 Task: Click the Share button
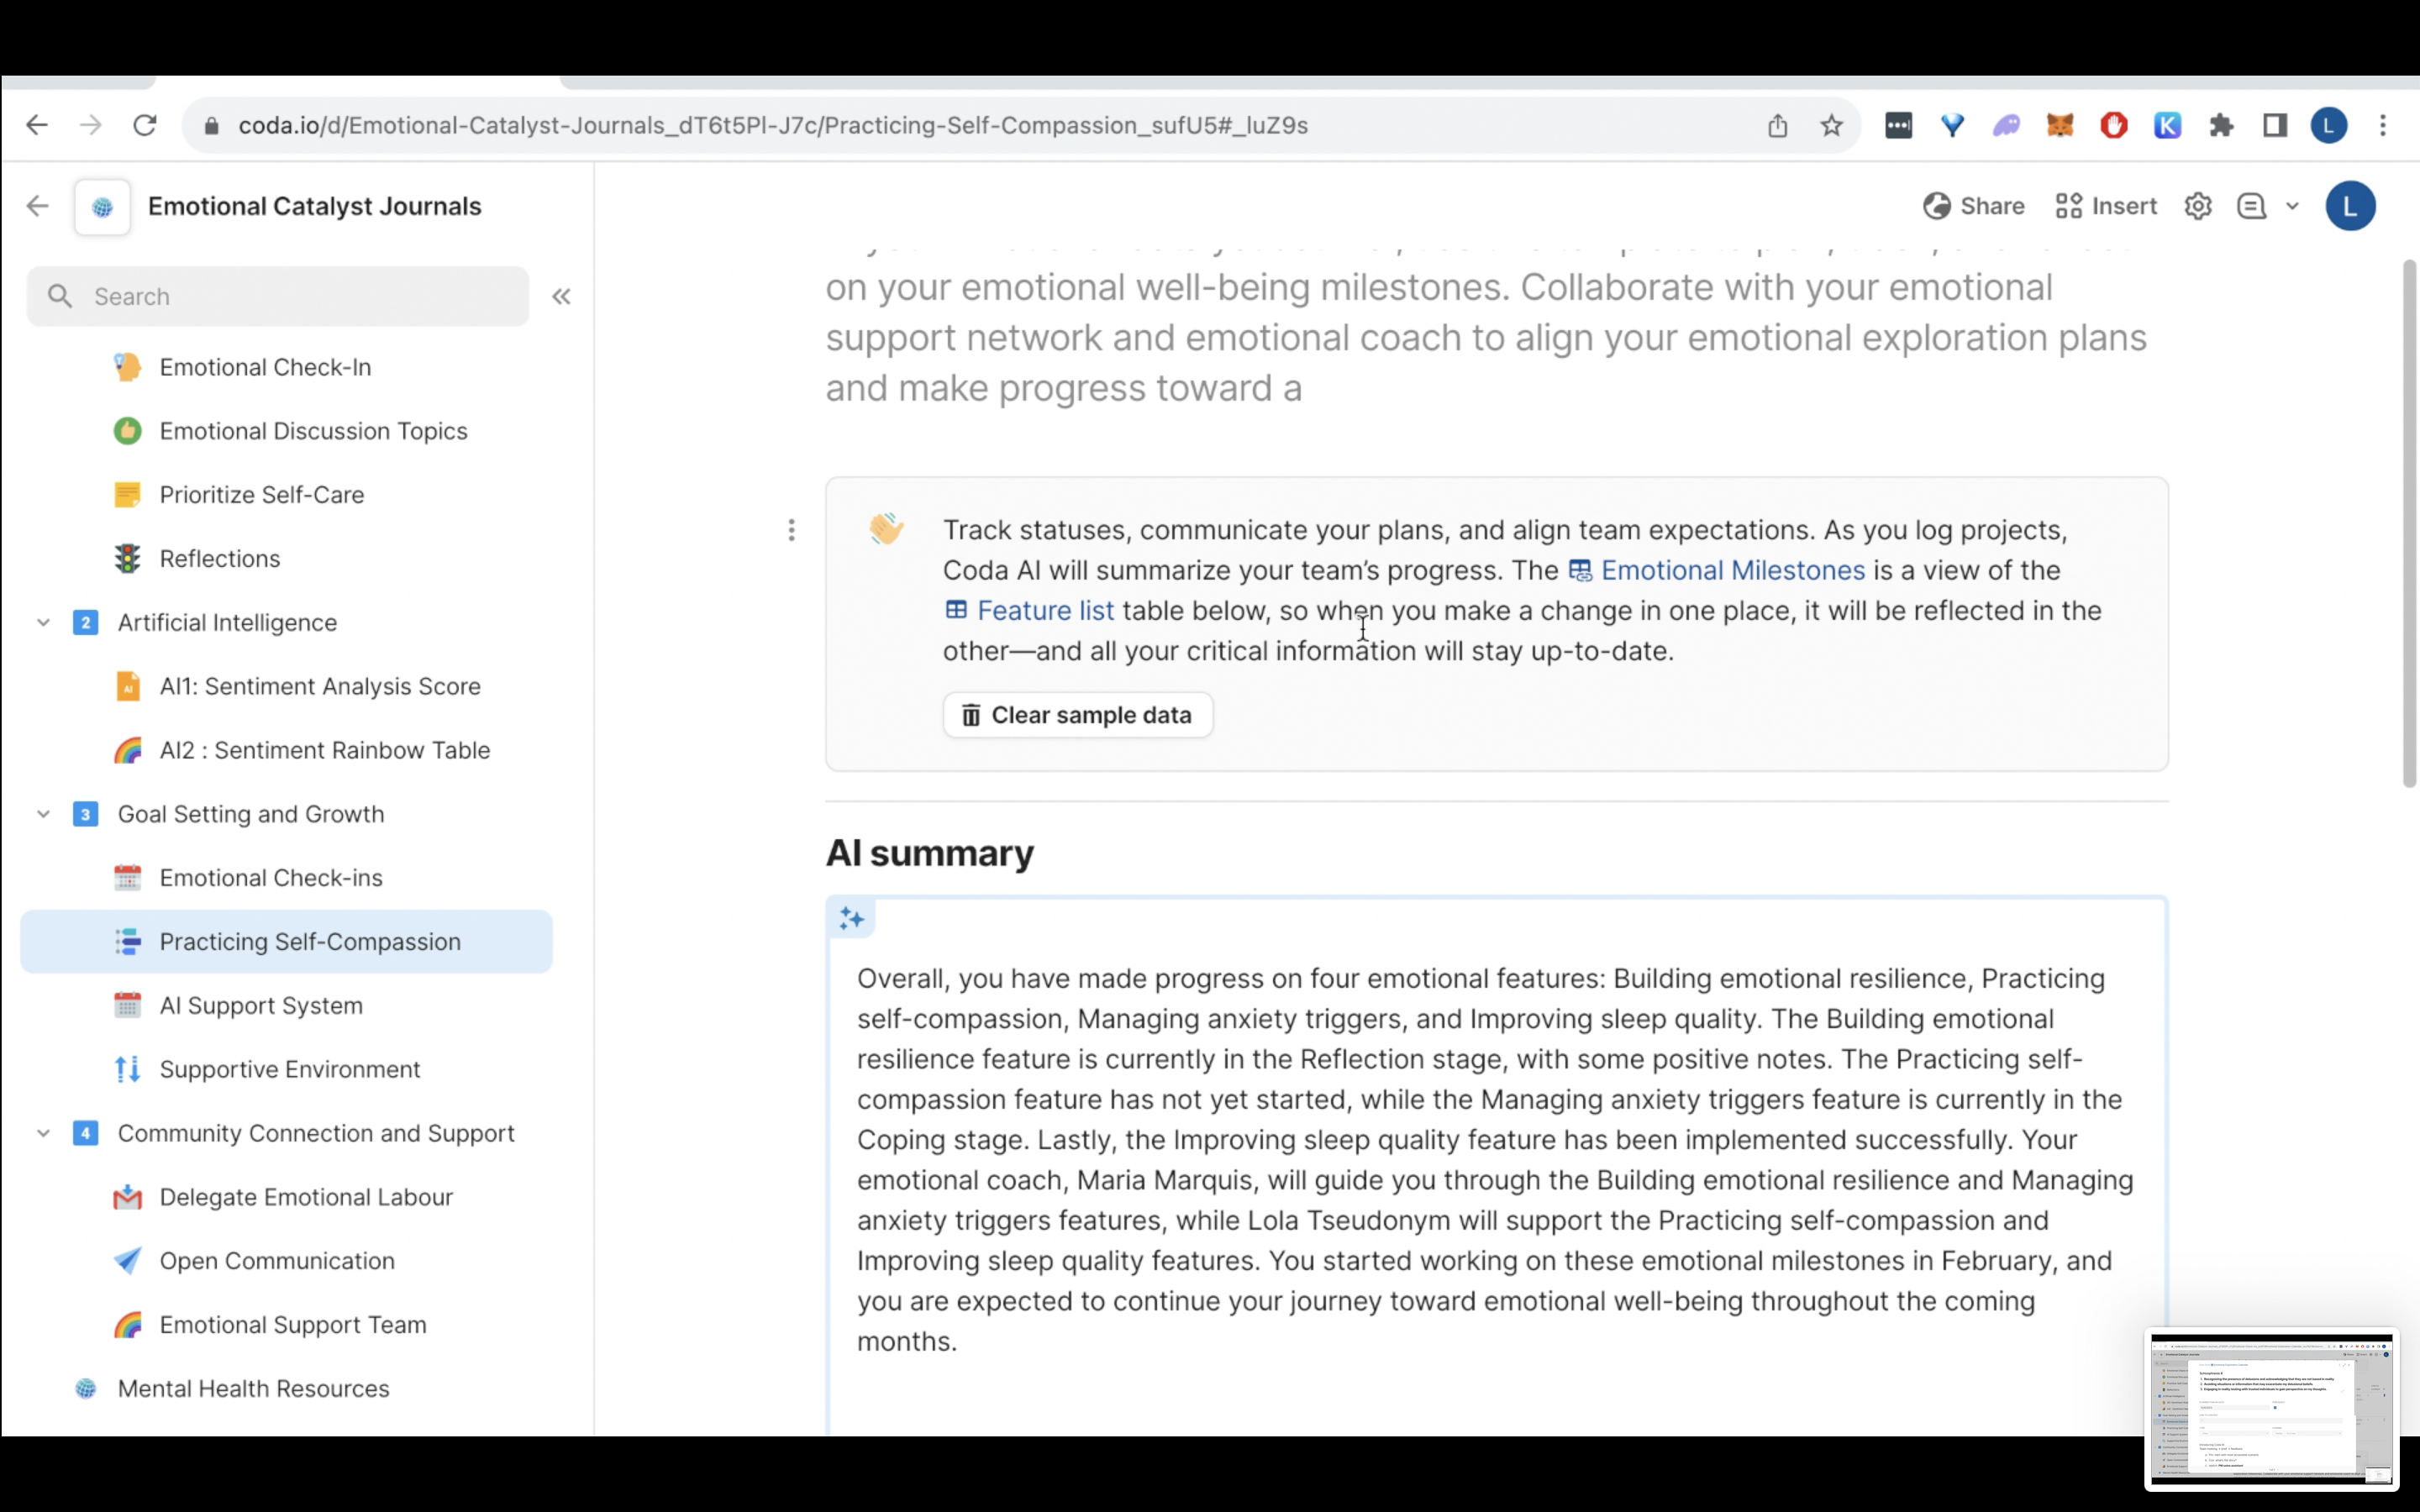tap(1973, 206)
